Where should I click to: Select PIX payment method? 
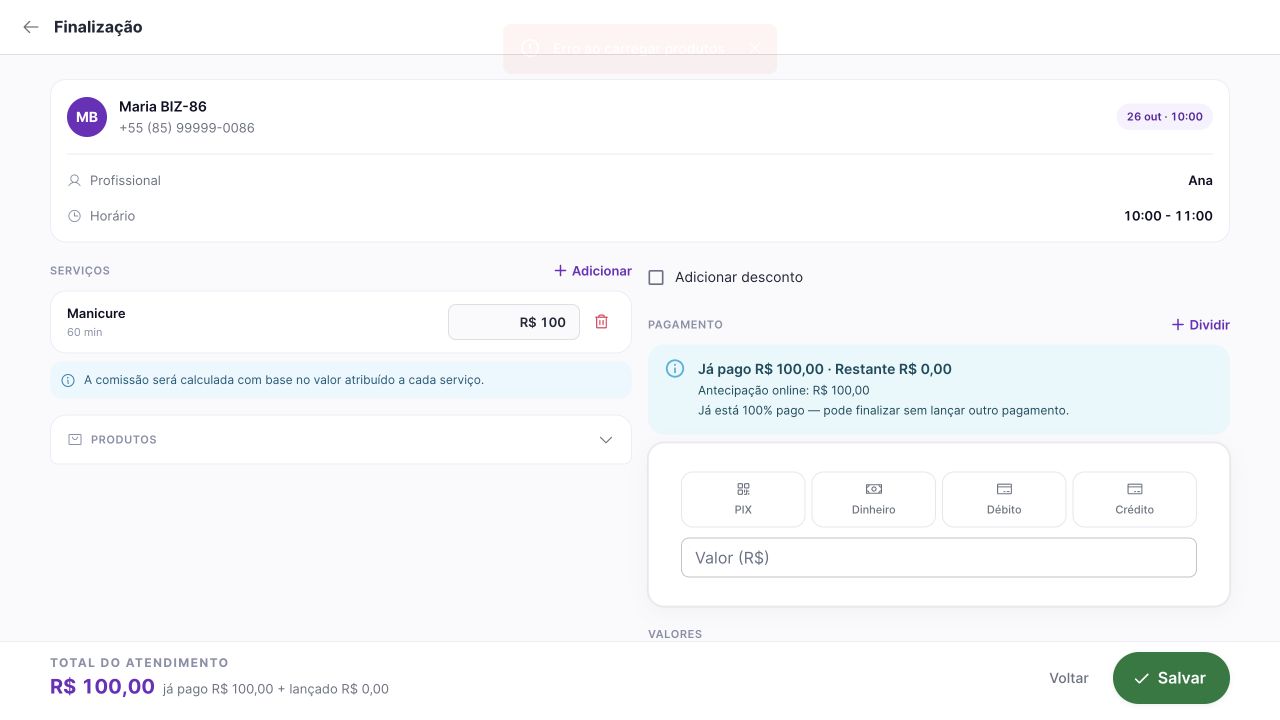point(743,499)
